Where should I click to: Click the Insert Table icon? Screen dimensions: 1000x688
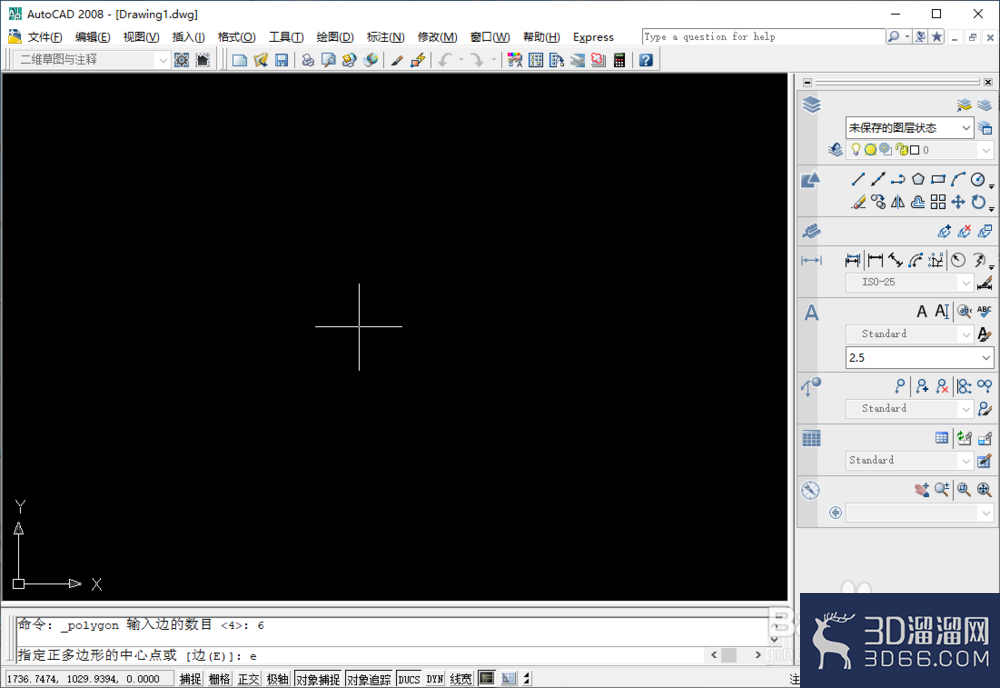(x=942, y=438)
